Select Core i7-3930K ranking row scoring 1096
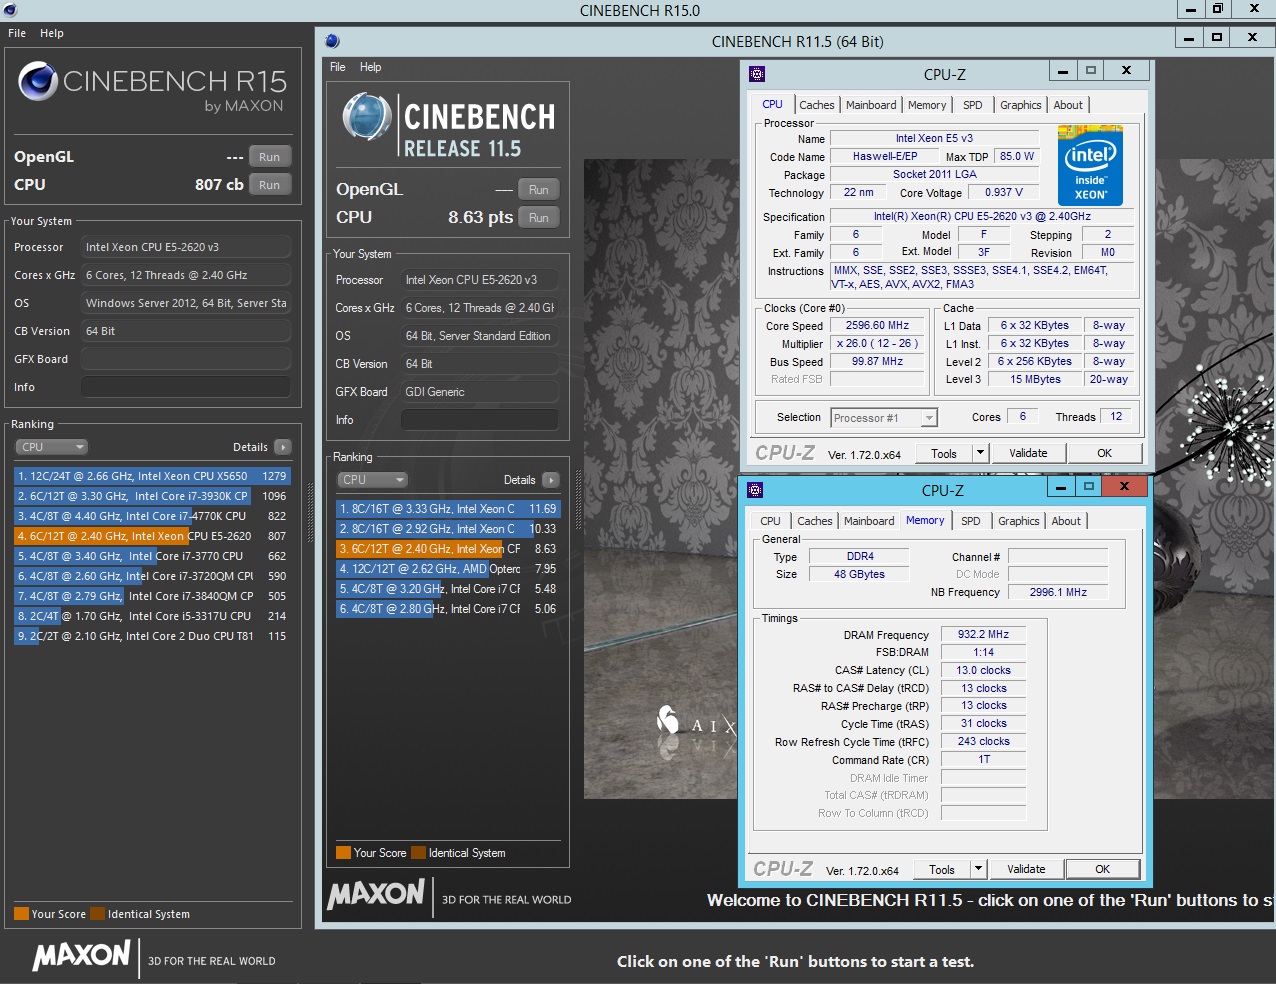The image size is (1276, 984). click(x=152, y=496)
